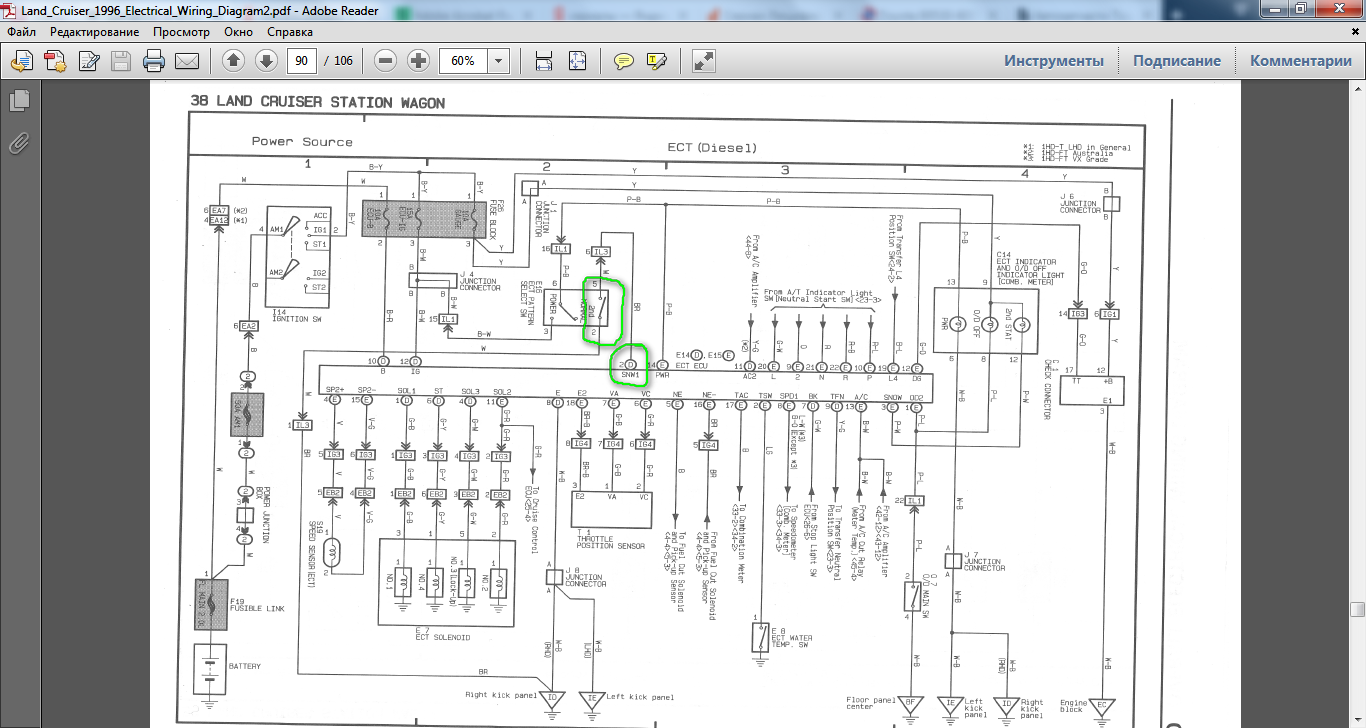Click total page count '106' text

click(343, 61)
